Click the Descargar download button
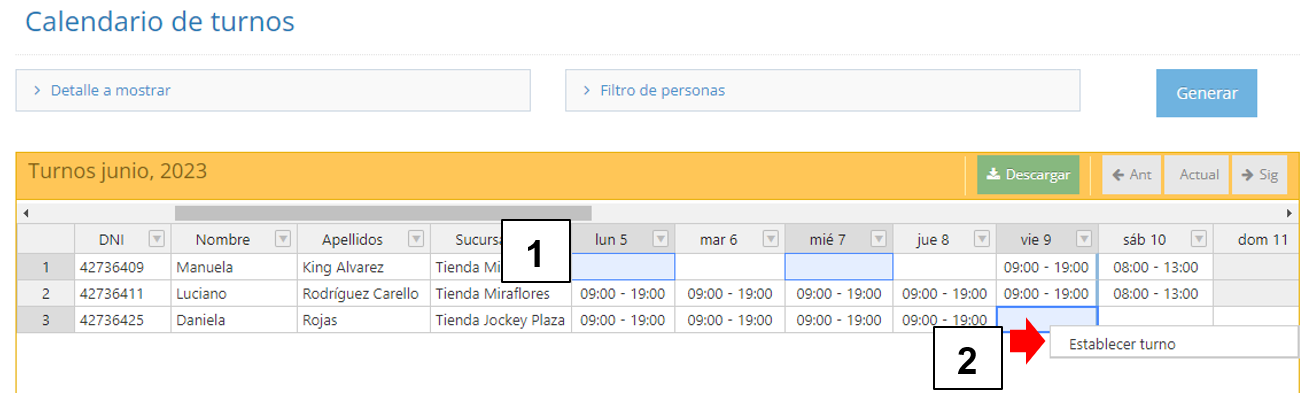1309x407 pixels. coord(1028,175)
